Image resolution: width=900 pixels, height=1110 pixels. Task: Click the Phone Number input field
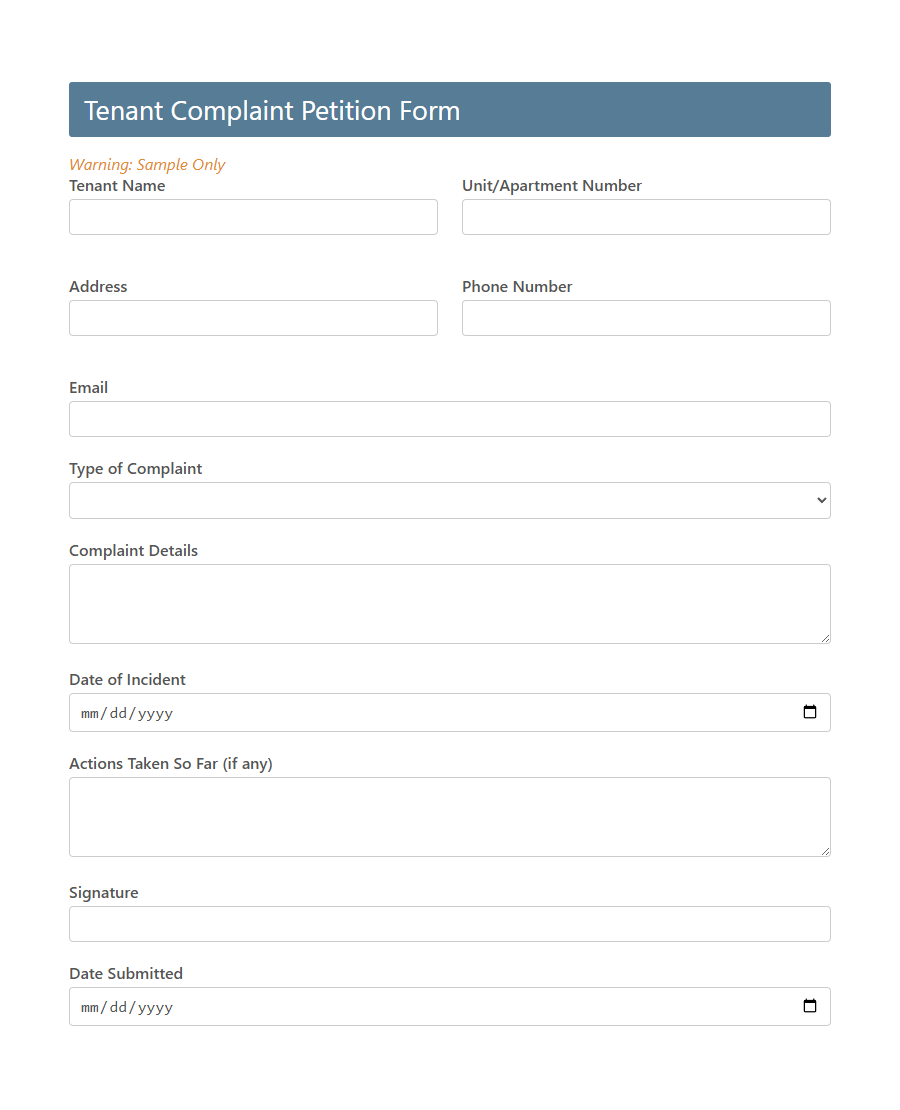[x=646, y=318]
